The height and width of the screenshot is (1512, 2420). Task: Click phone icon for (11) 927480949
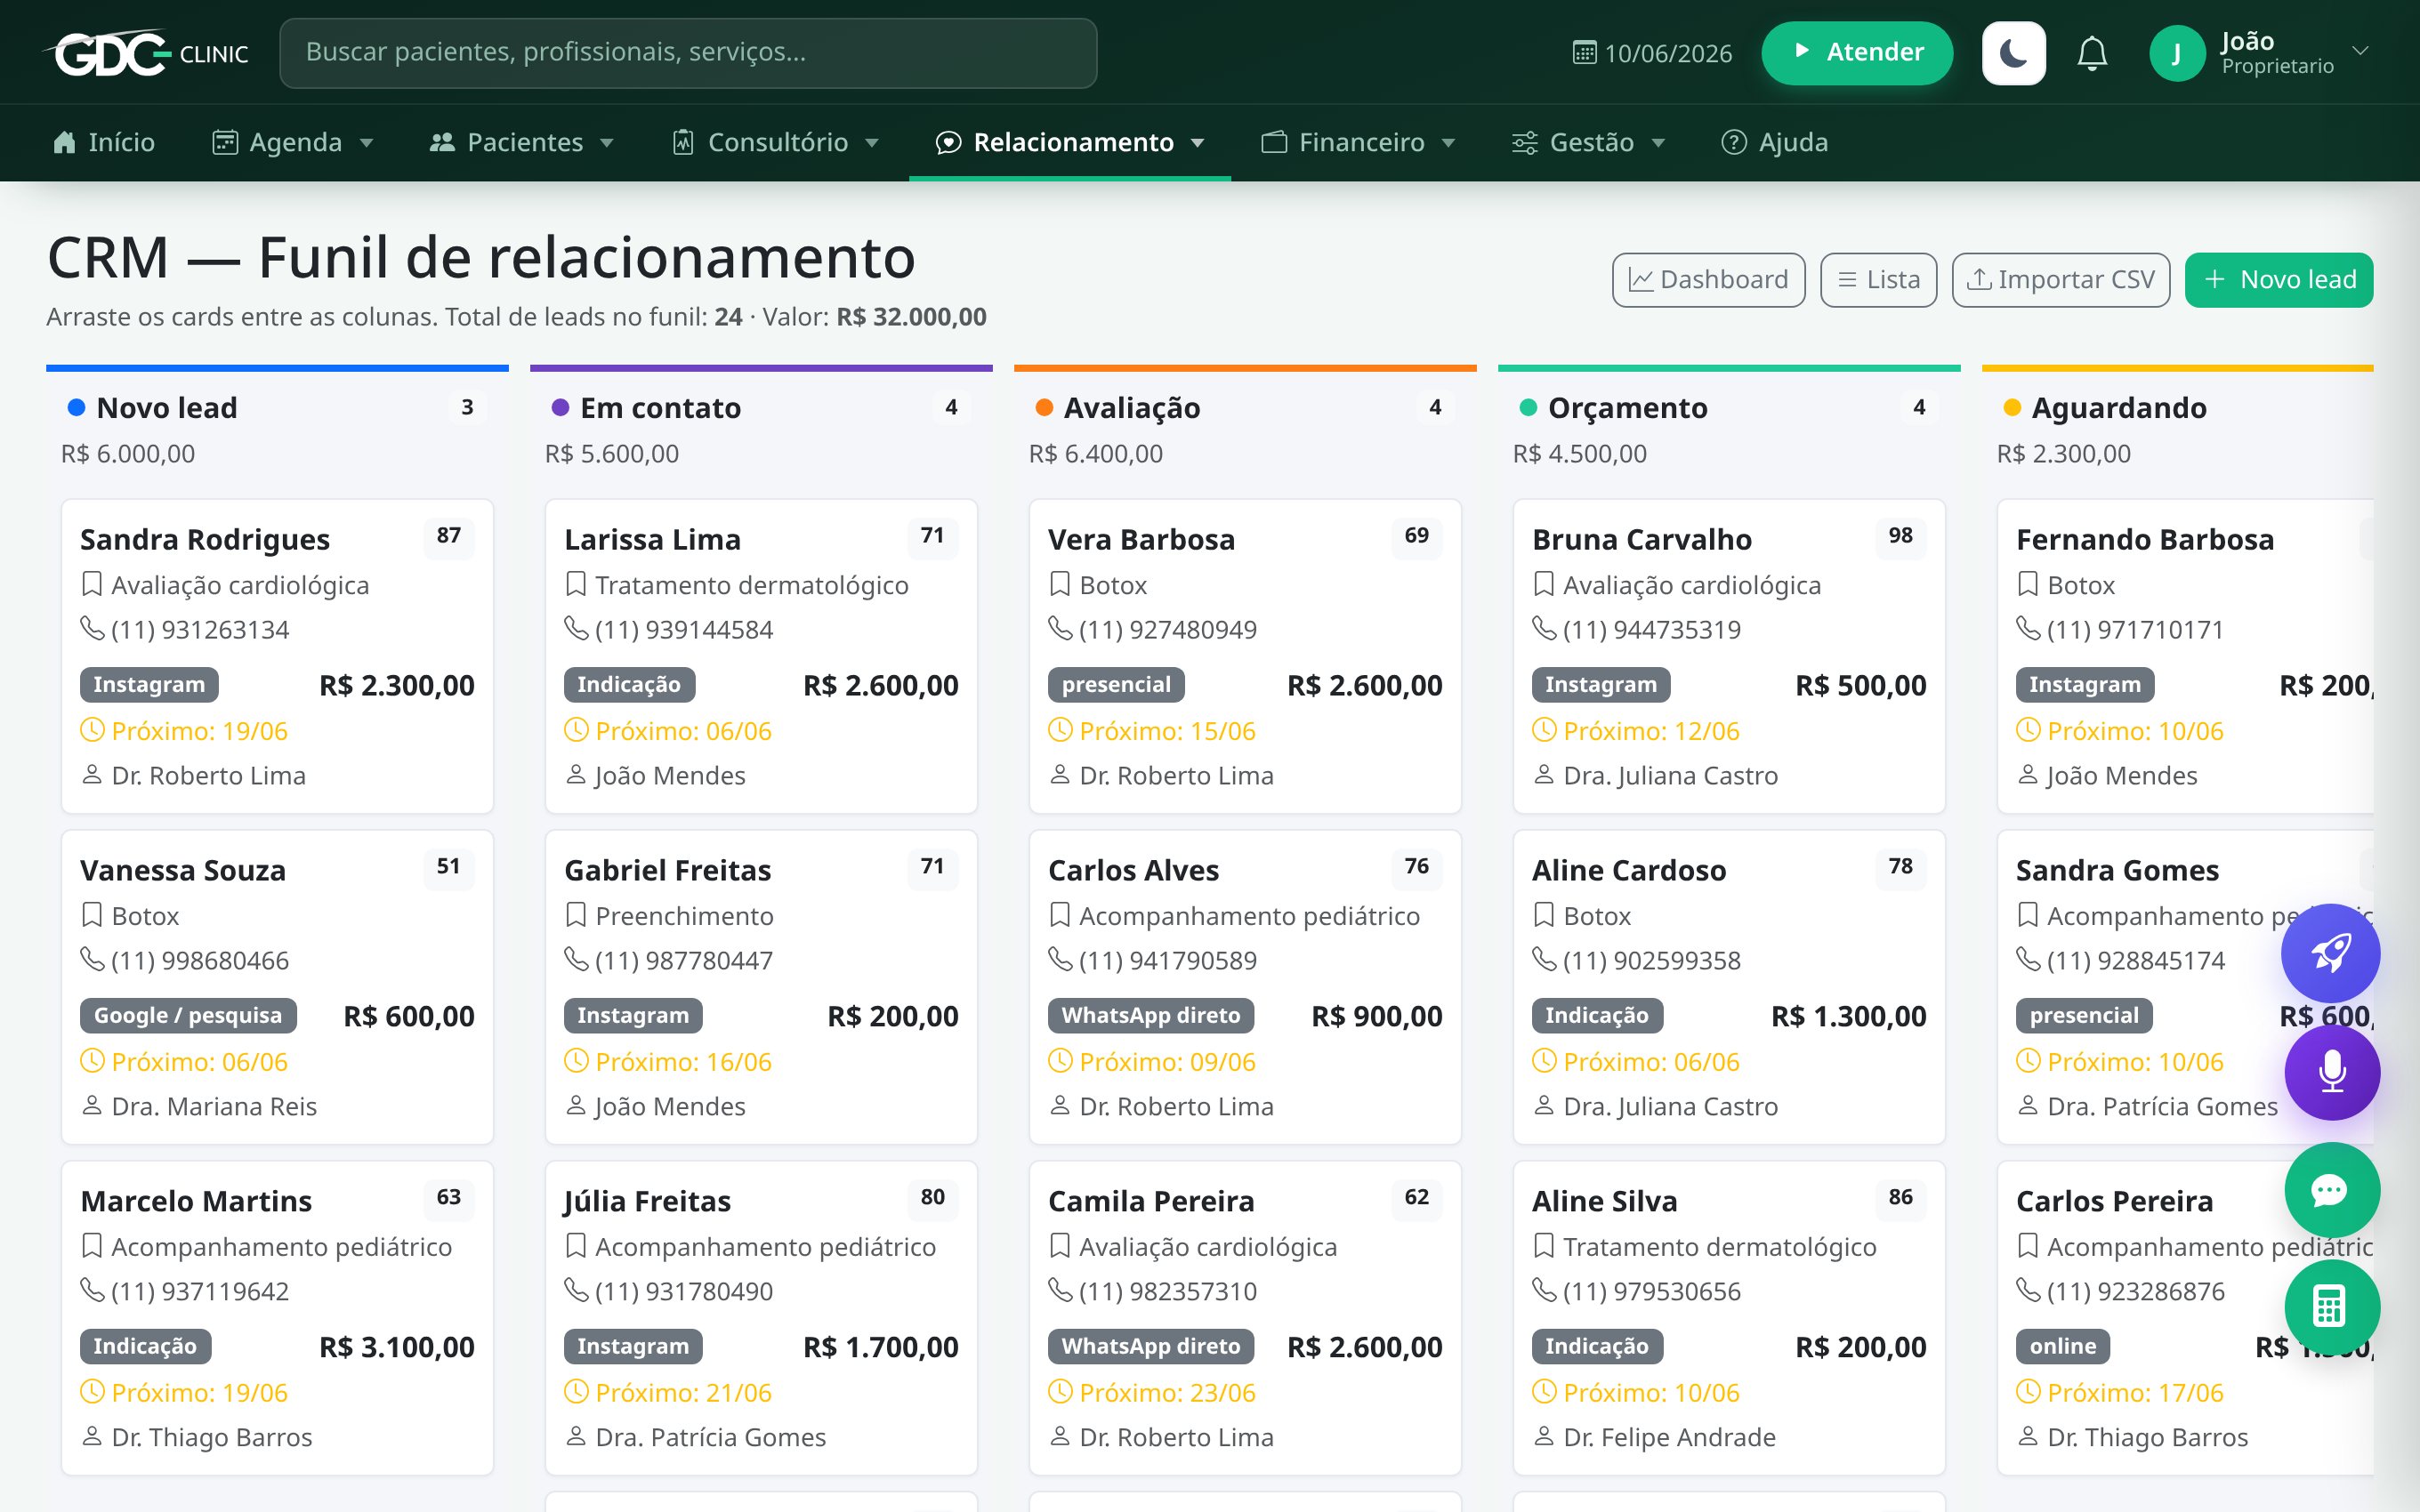(1060, 629)
